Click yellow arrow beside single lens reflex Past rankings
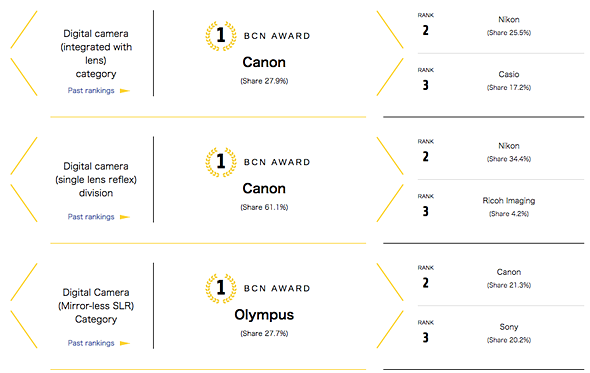Screen dimensions: 590x373 [125, 217]
